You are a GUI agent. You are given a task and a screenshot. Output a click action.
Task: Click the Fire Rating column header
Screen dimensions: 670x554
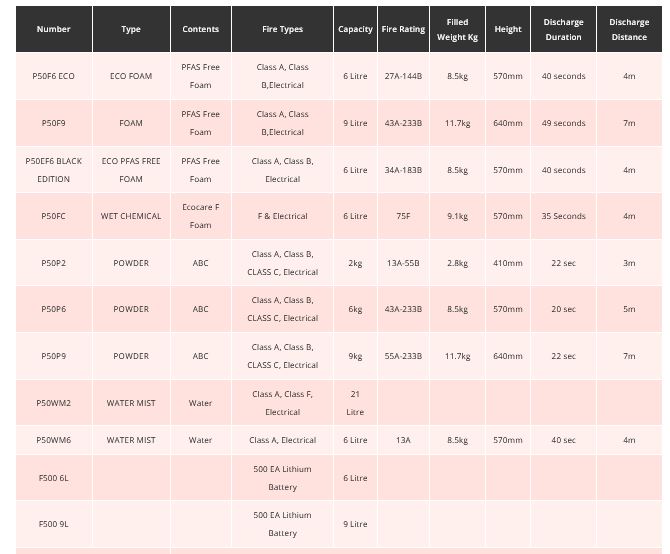pyautogui.click(x=403, y=29)
